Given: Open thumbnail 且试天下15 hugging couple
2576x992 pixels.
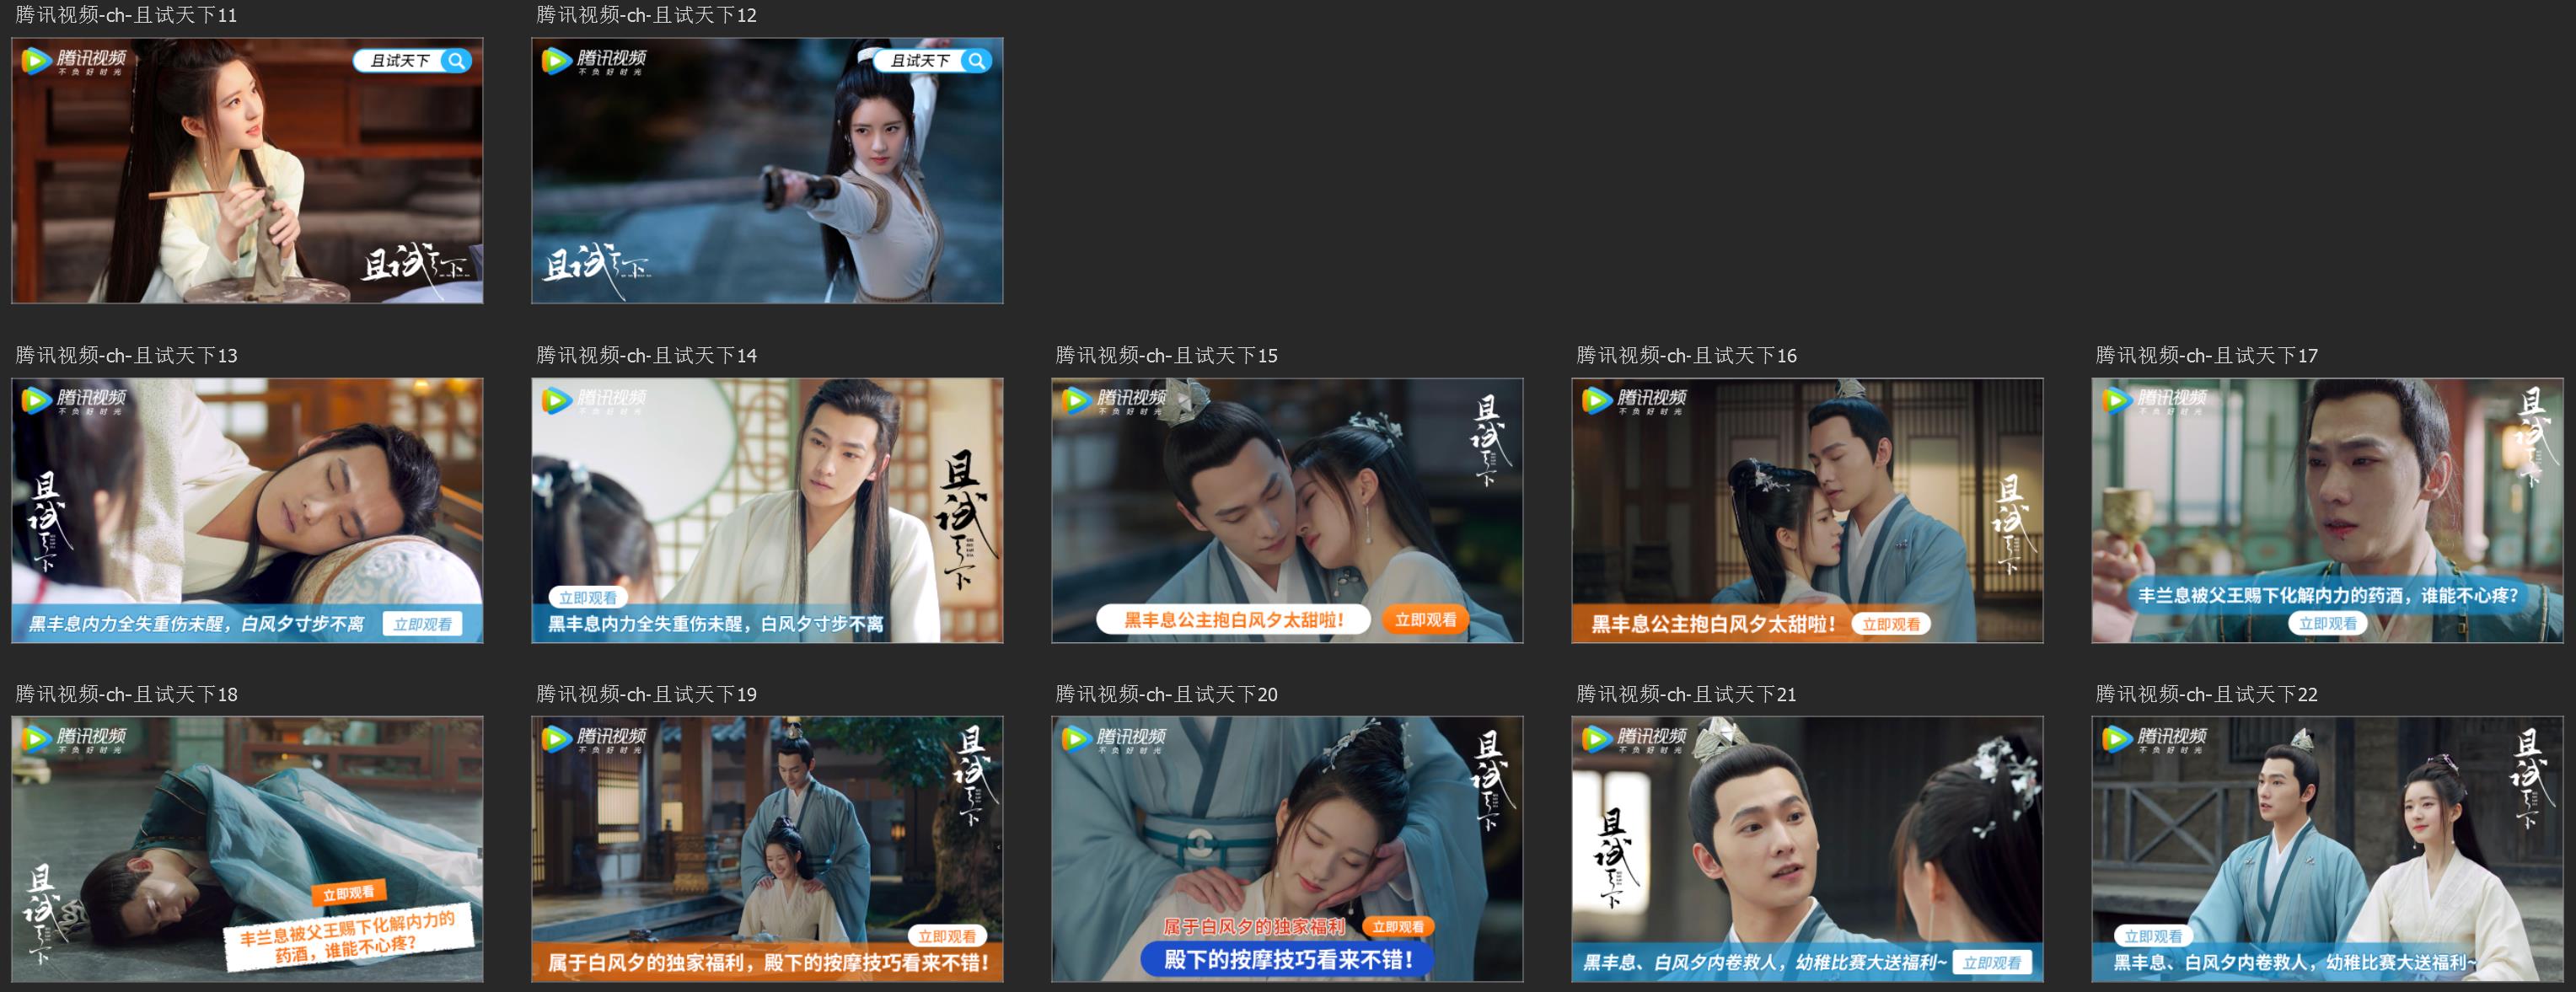Looking at the screenshot, I should [x=1287, y=510].
